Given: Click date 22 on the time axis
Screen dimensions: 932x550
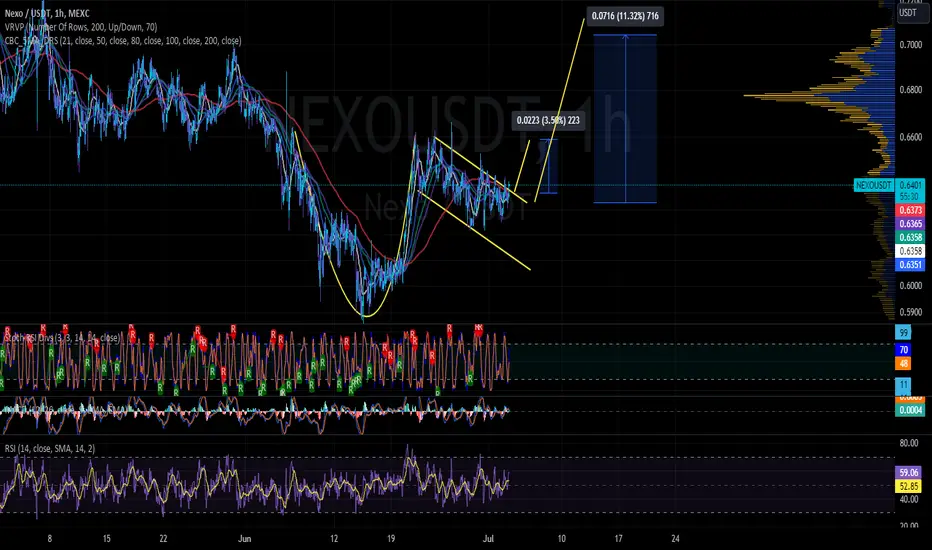Looking at the screenshot, I should [x=163, y=539].
